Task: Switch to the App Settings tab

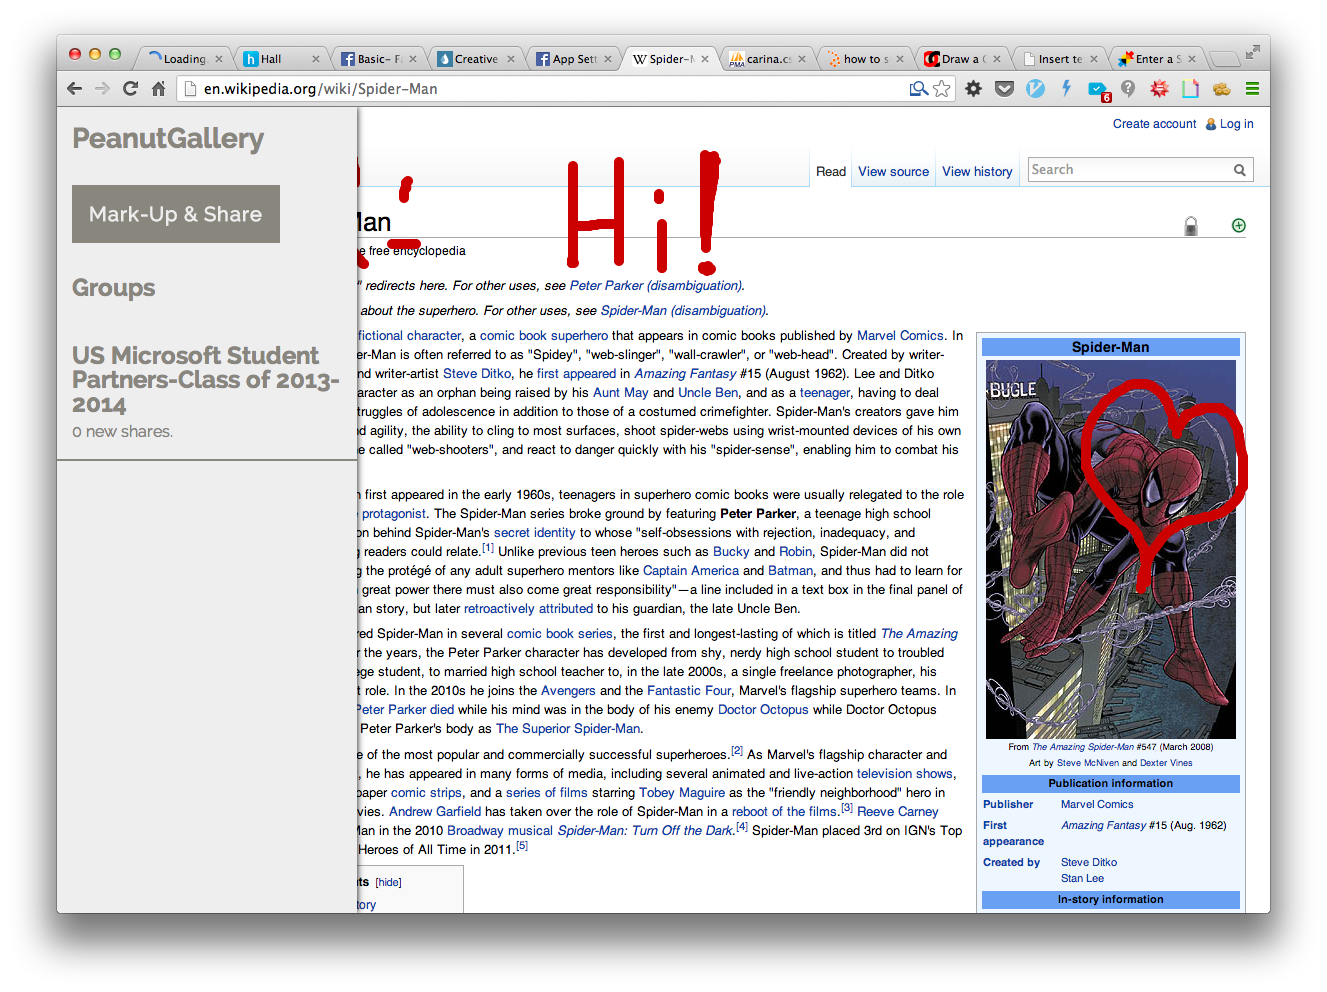Action: point(571,59)
